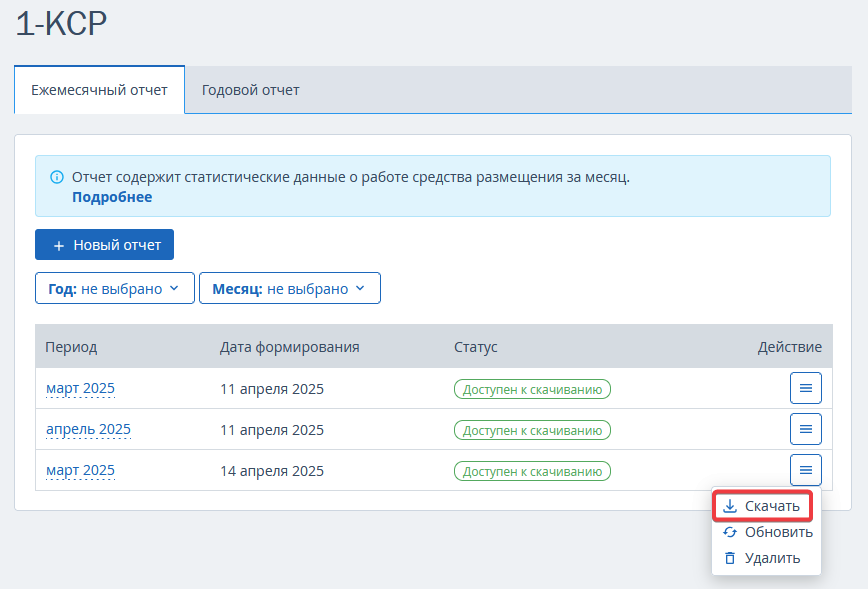Click the download icon beside Скачать

coord(730,506)
